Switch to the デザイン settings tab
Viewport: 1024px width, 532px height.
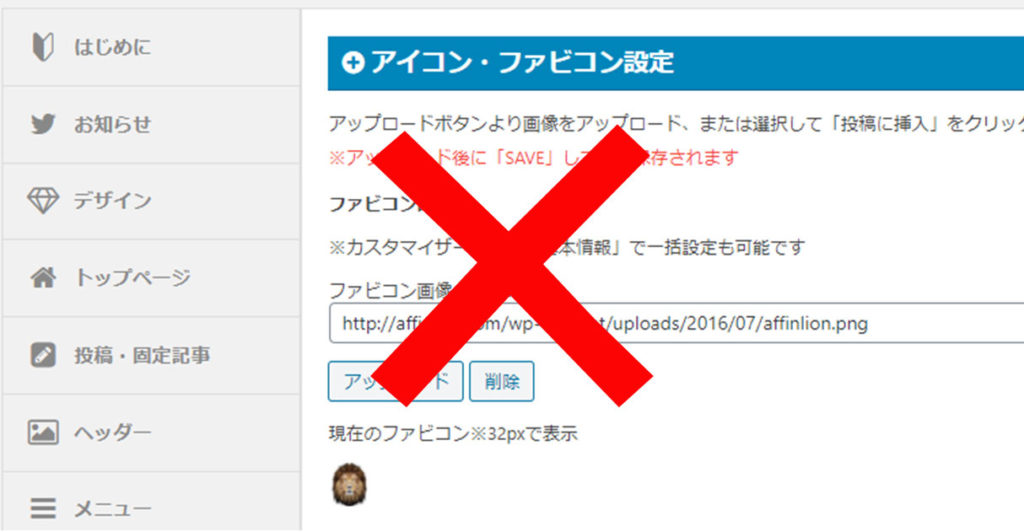151,201
